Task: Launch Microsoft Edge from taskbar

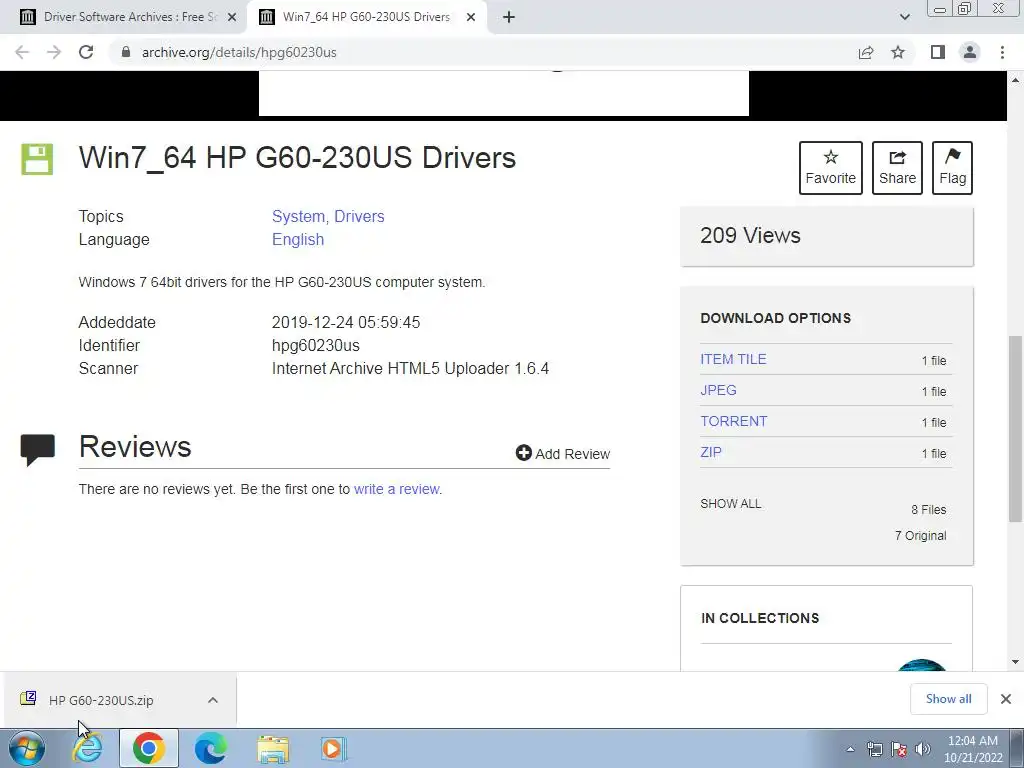Action: (210, 748)
